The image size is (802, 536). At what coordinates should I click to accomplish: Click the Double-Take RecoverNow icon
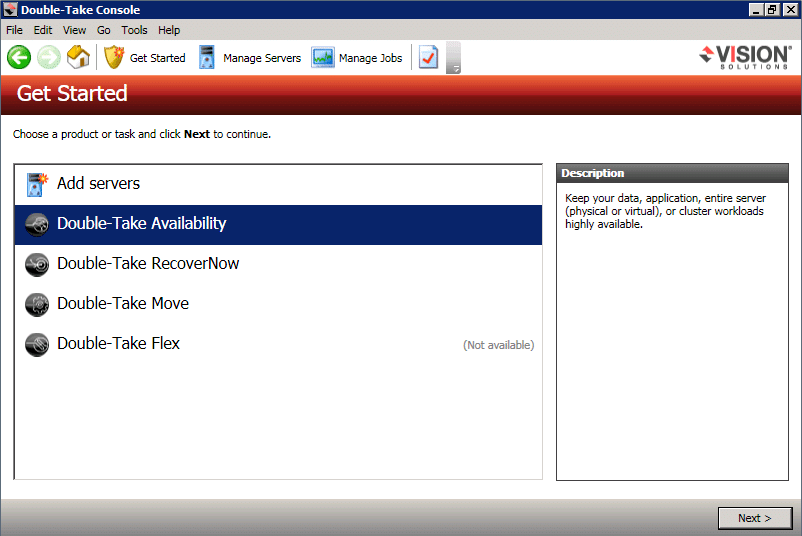37,264
